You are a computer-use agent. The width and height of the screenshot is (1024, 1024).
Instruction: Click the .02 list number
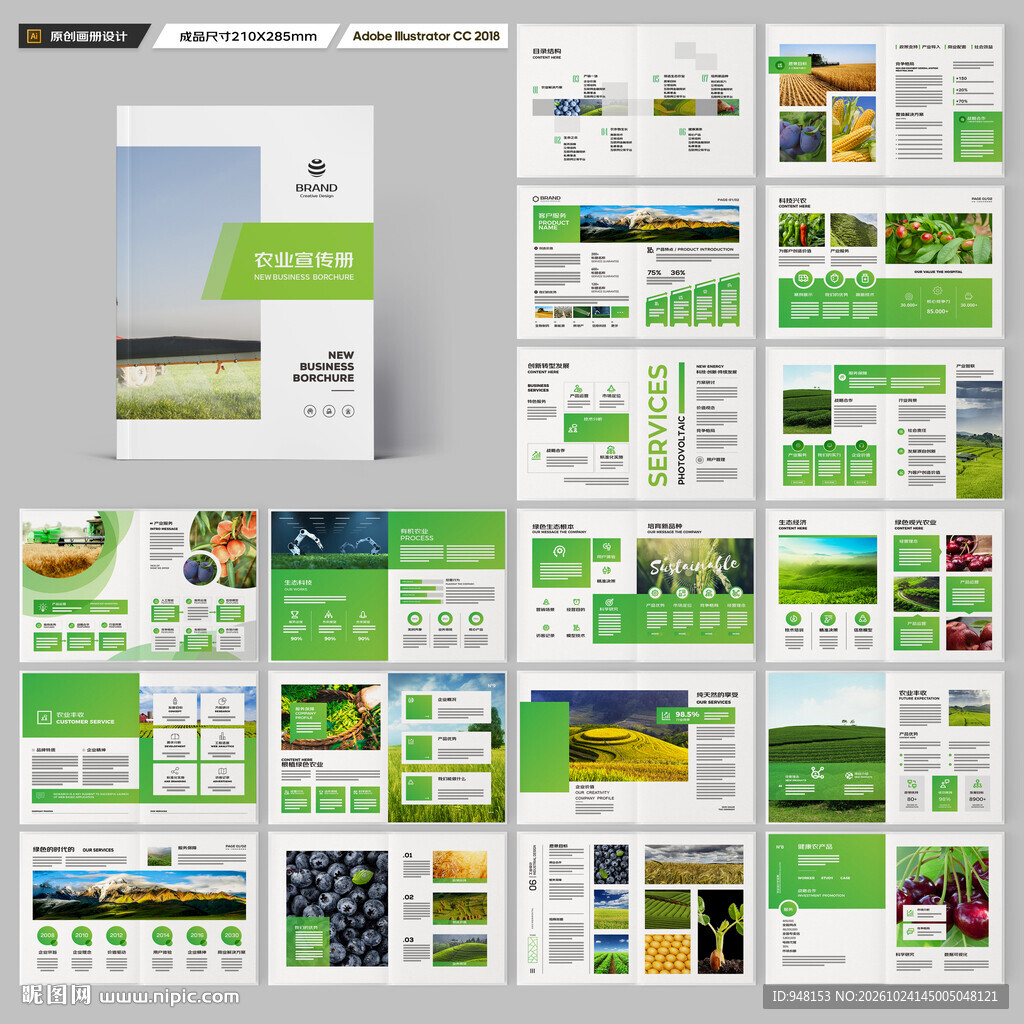[x=408, y=897]
